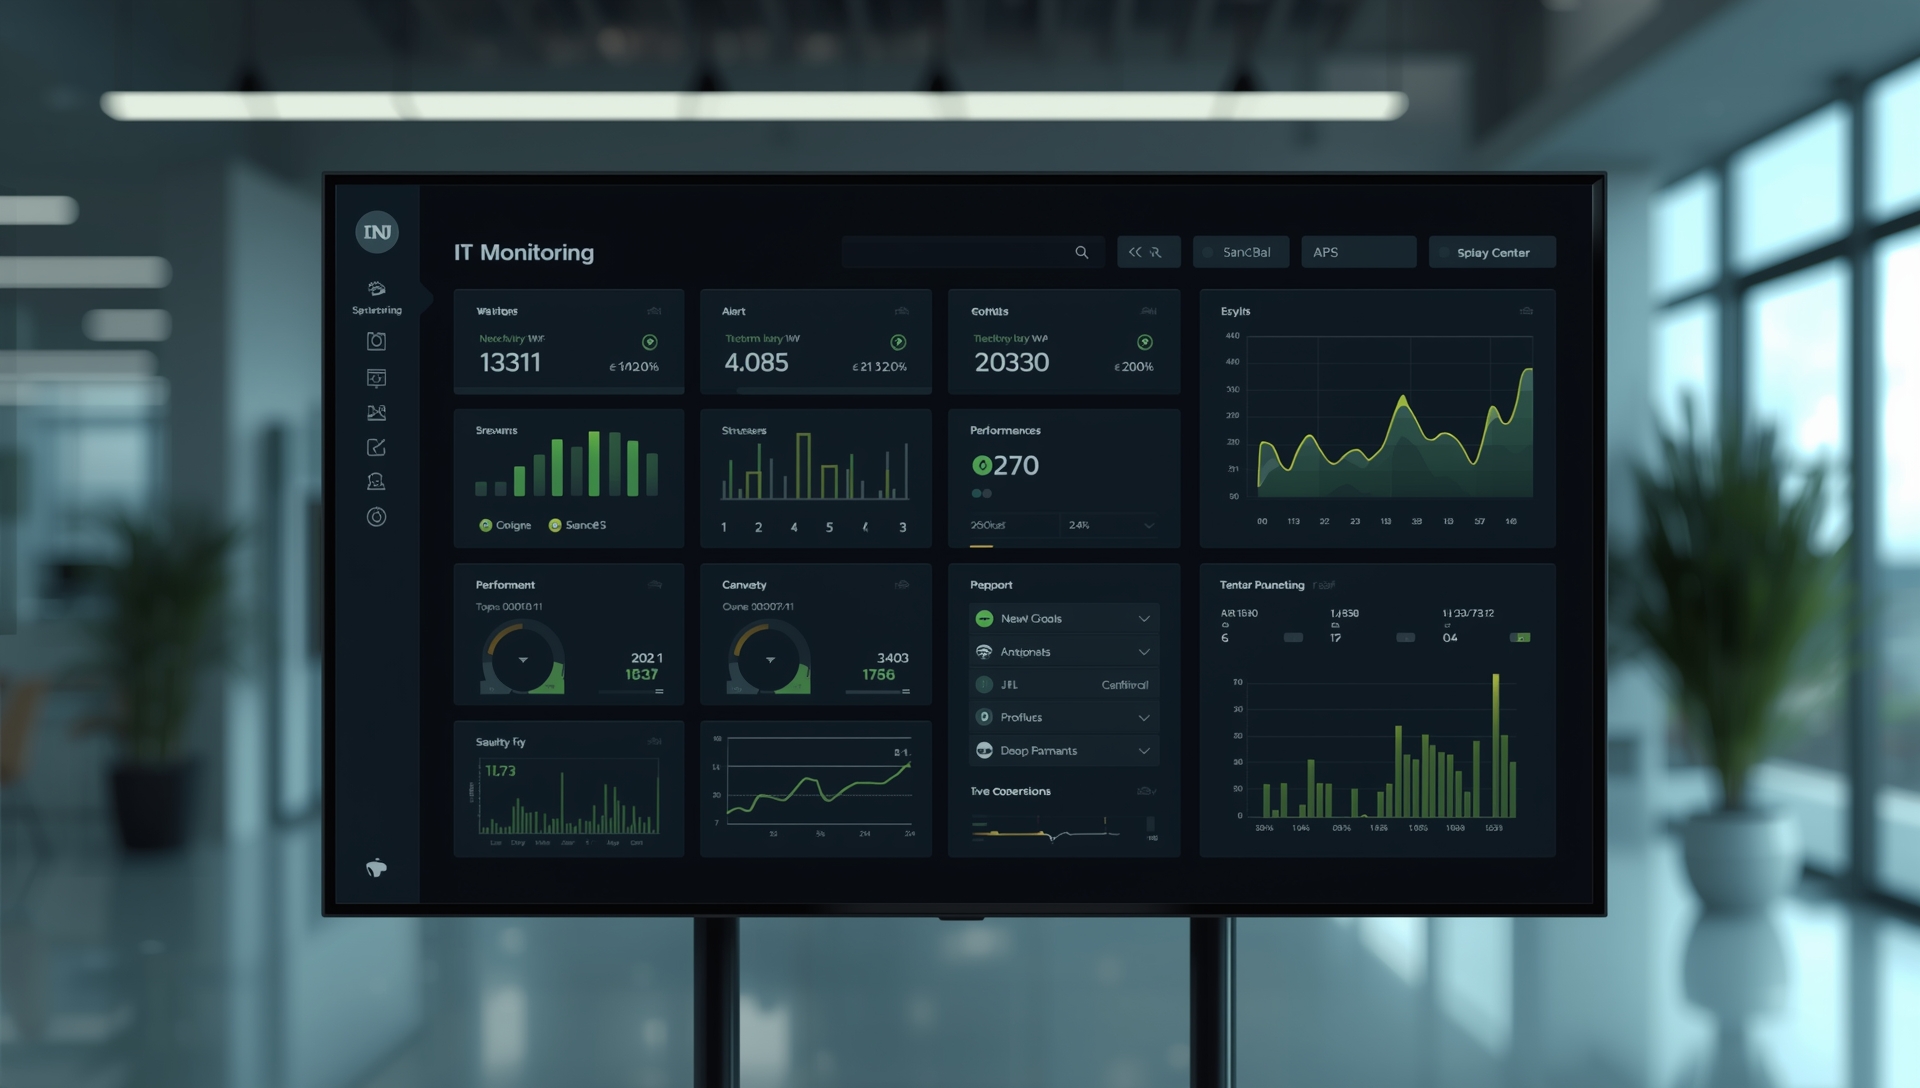The height and width of the screenshot is (1088, 1920).
Task: Open the Monitoring section in the sidebar
Action: (377, 295)
